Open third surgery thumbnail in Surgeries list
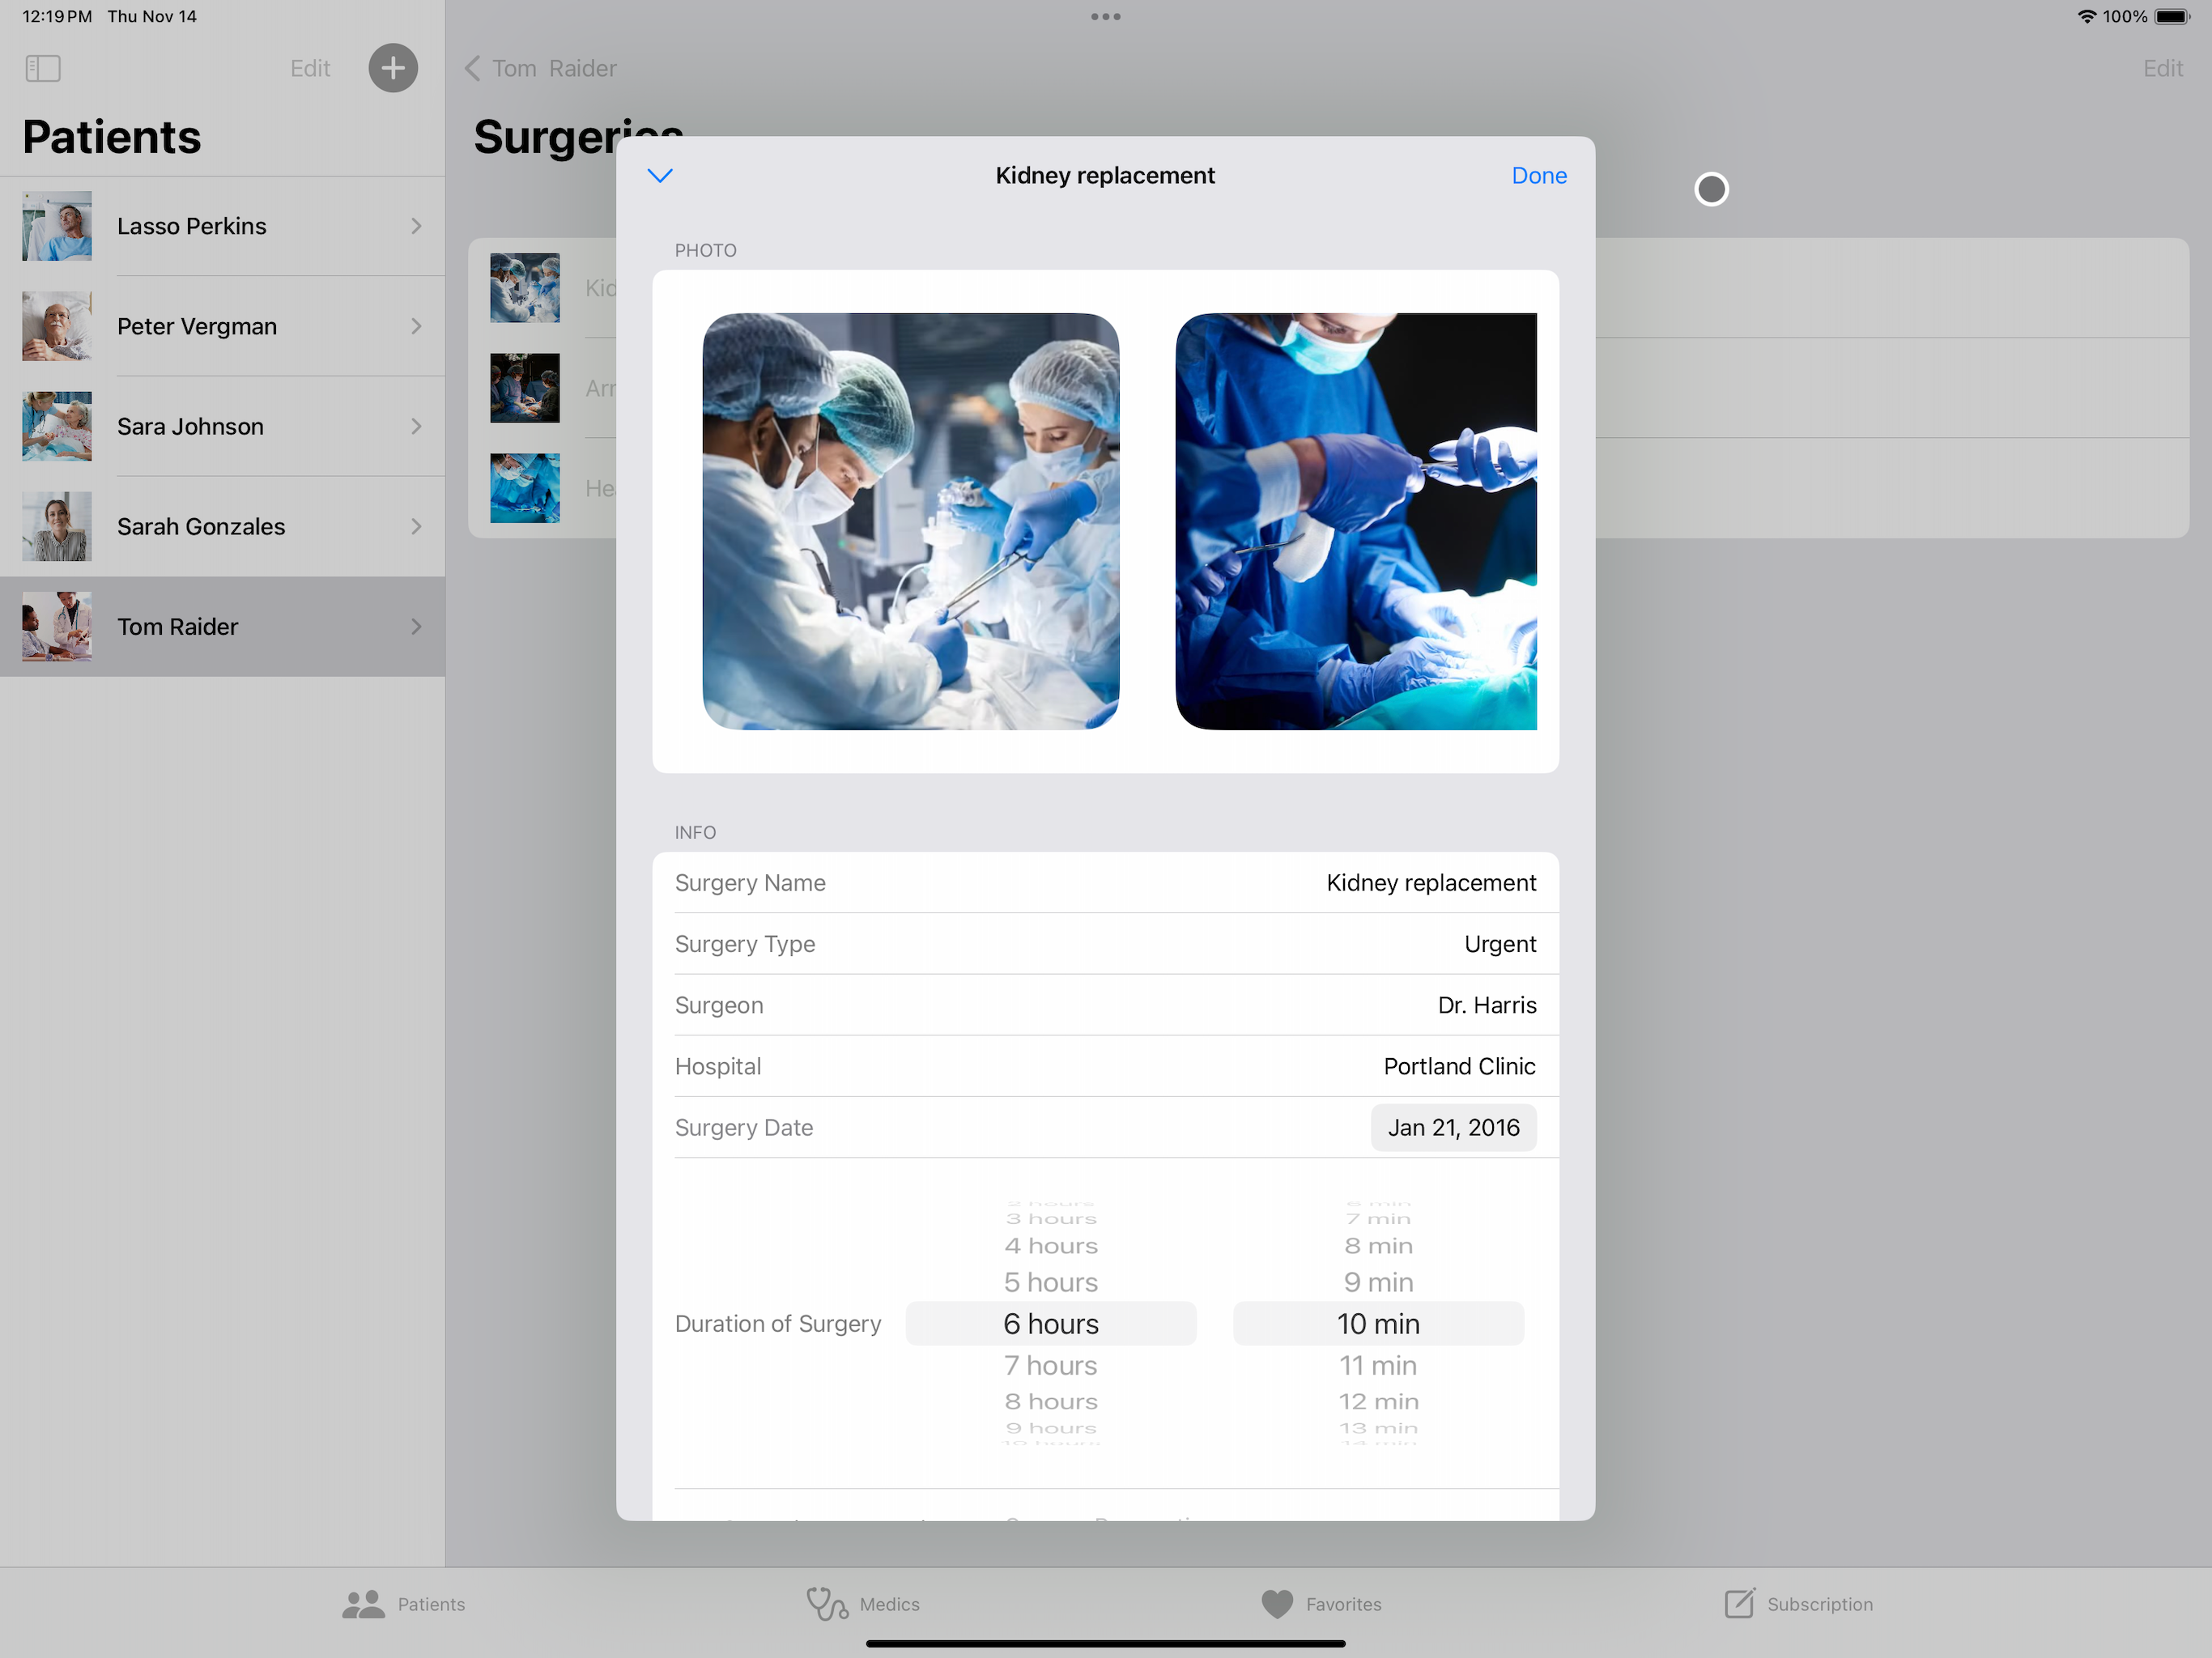 tap(525, 488)
